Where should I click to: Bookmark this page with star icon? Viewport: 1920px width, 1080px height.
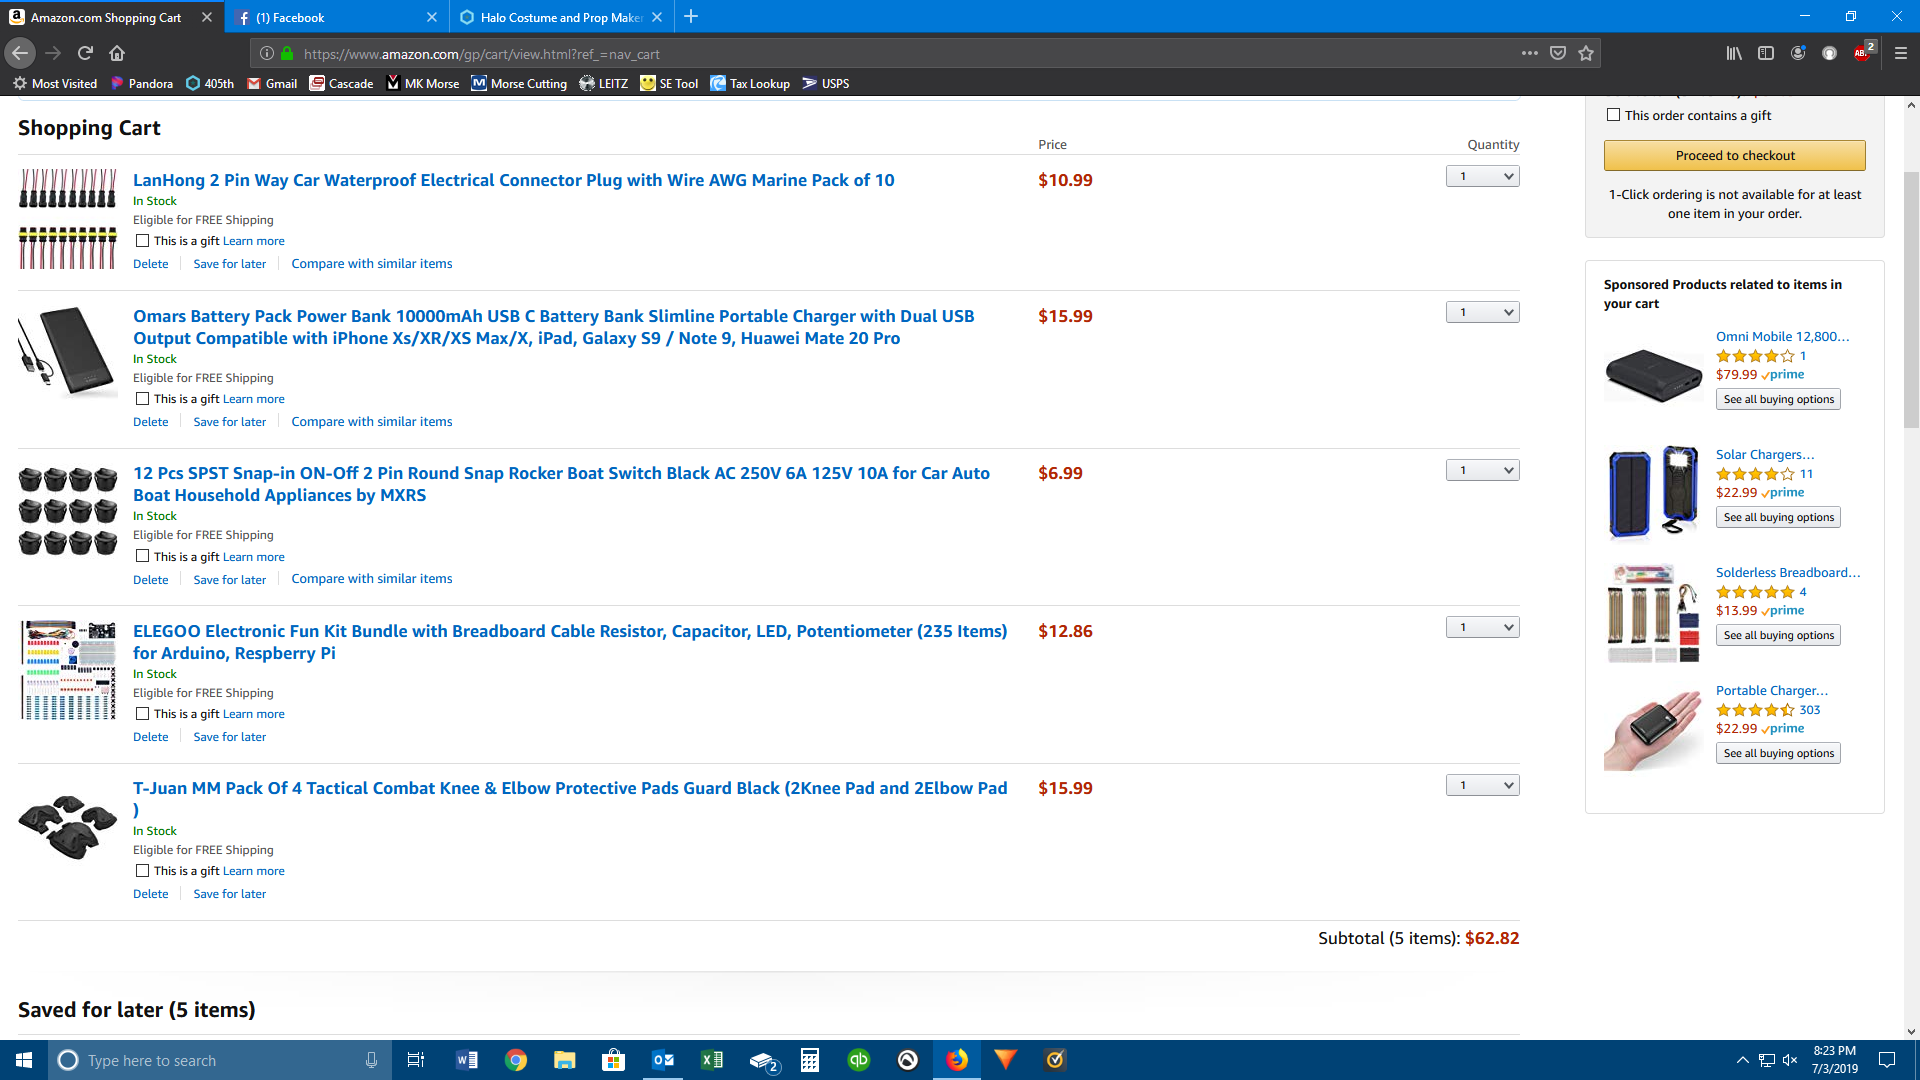coord(1586,53)
